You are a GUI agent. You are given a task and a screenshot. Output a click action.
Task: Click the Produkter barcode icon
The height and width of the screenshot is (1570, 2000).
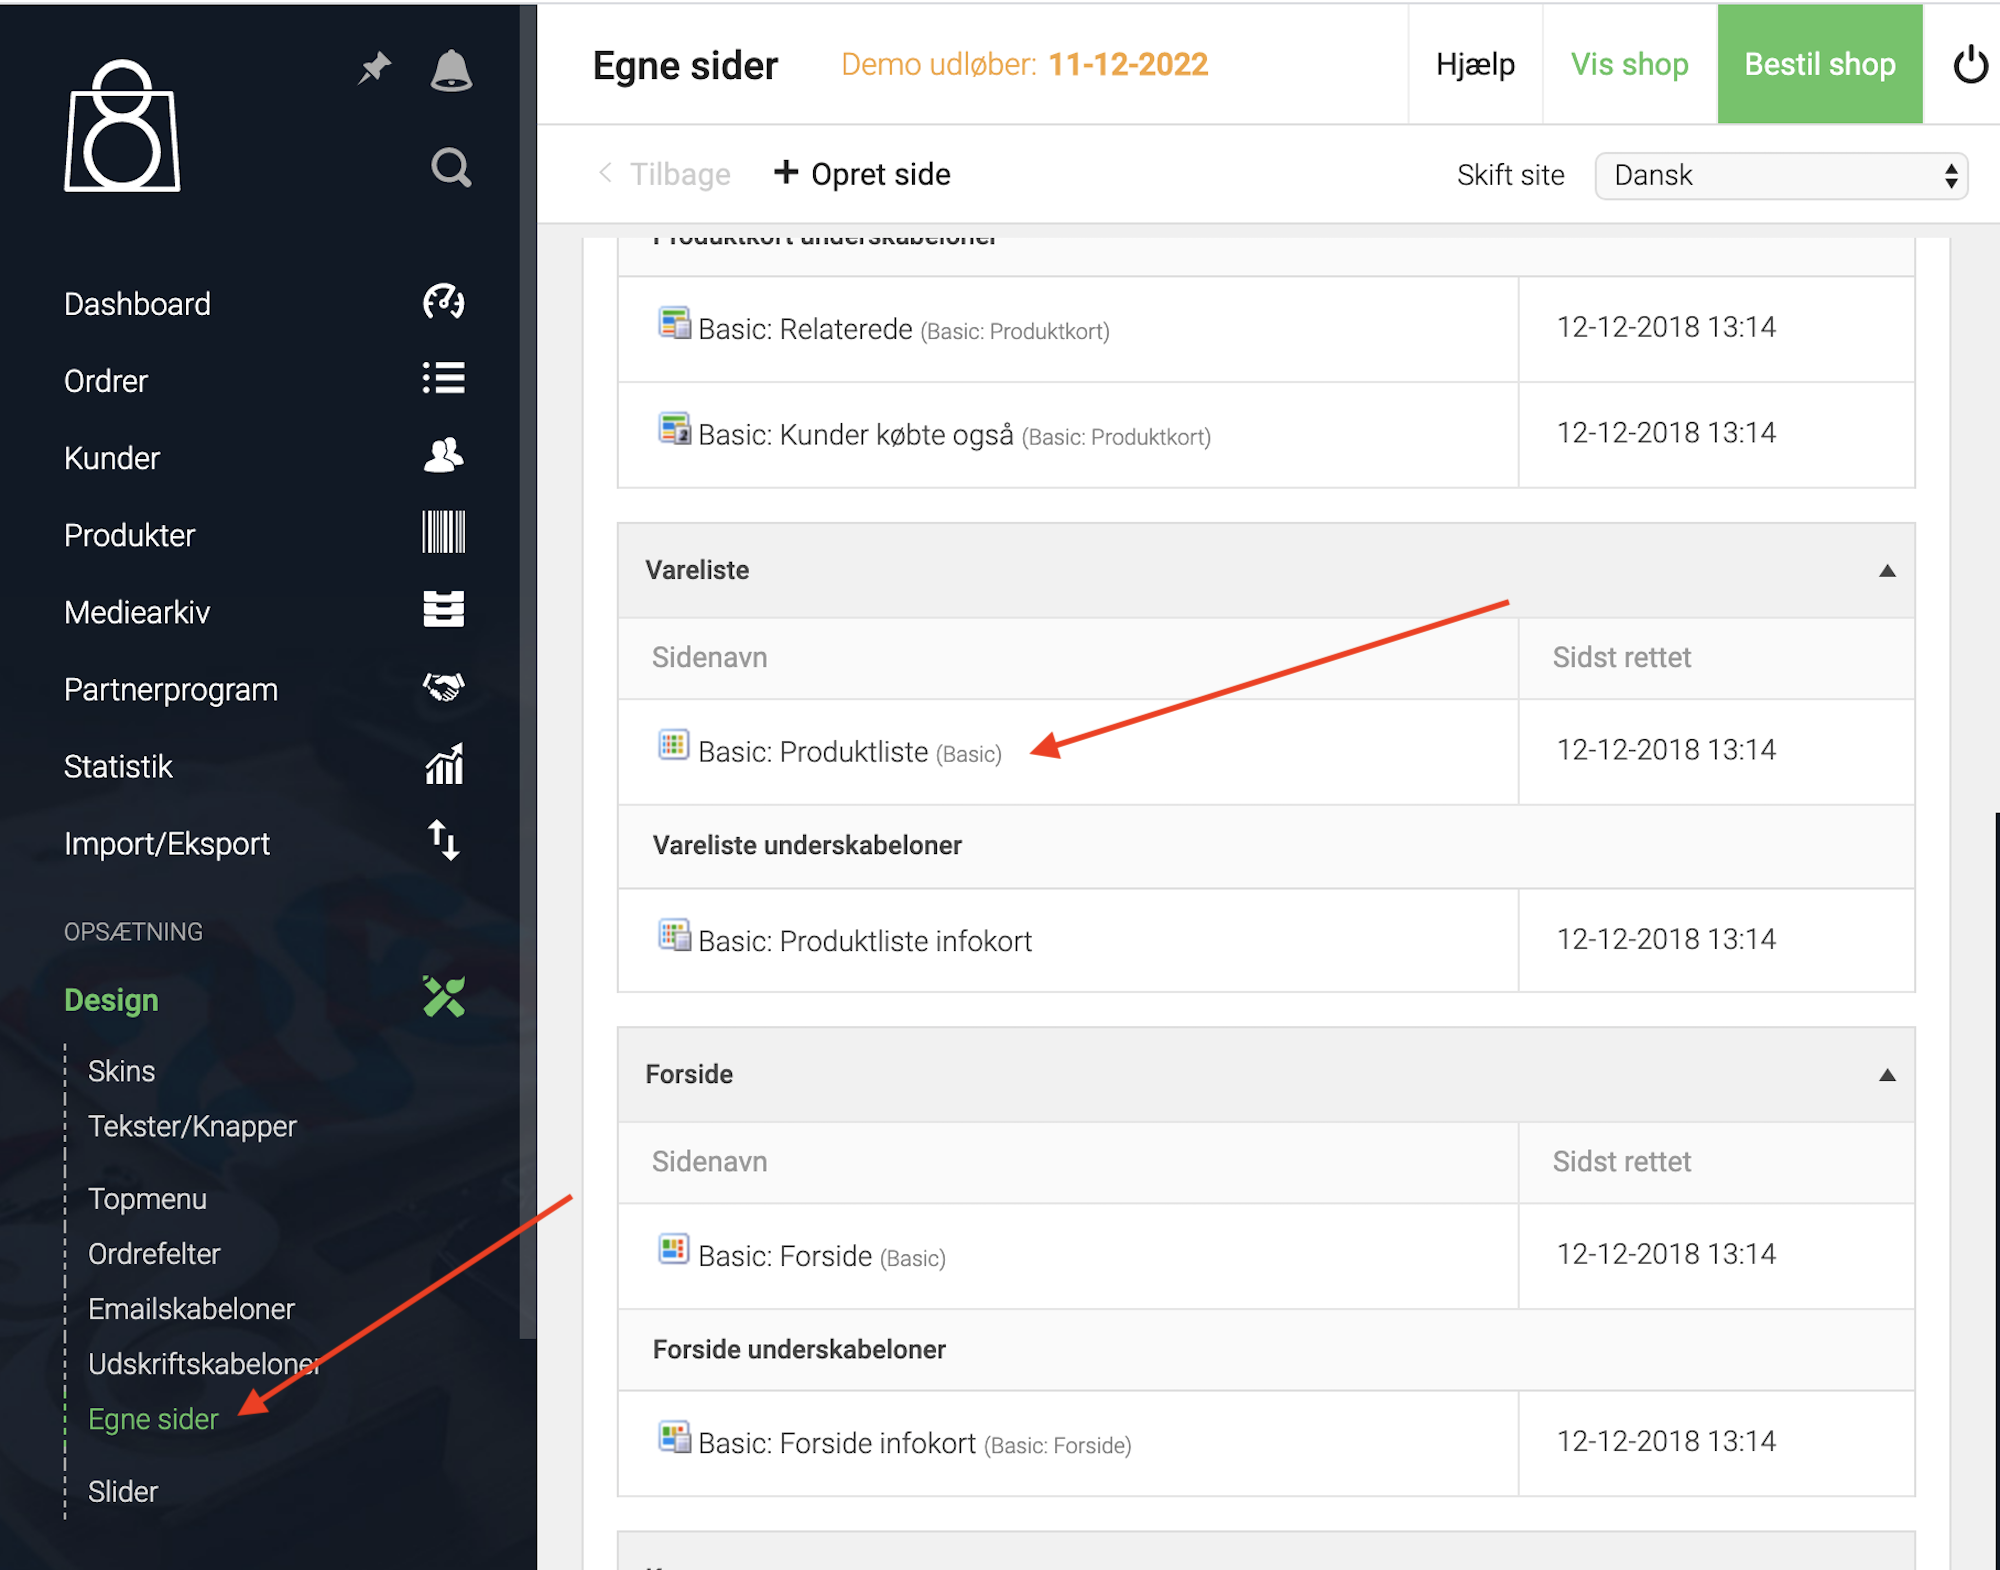[443, 533]
